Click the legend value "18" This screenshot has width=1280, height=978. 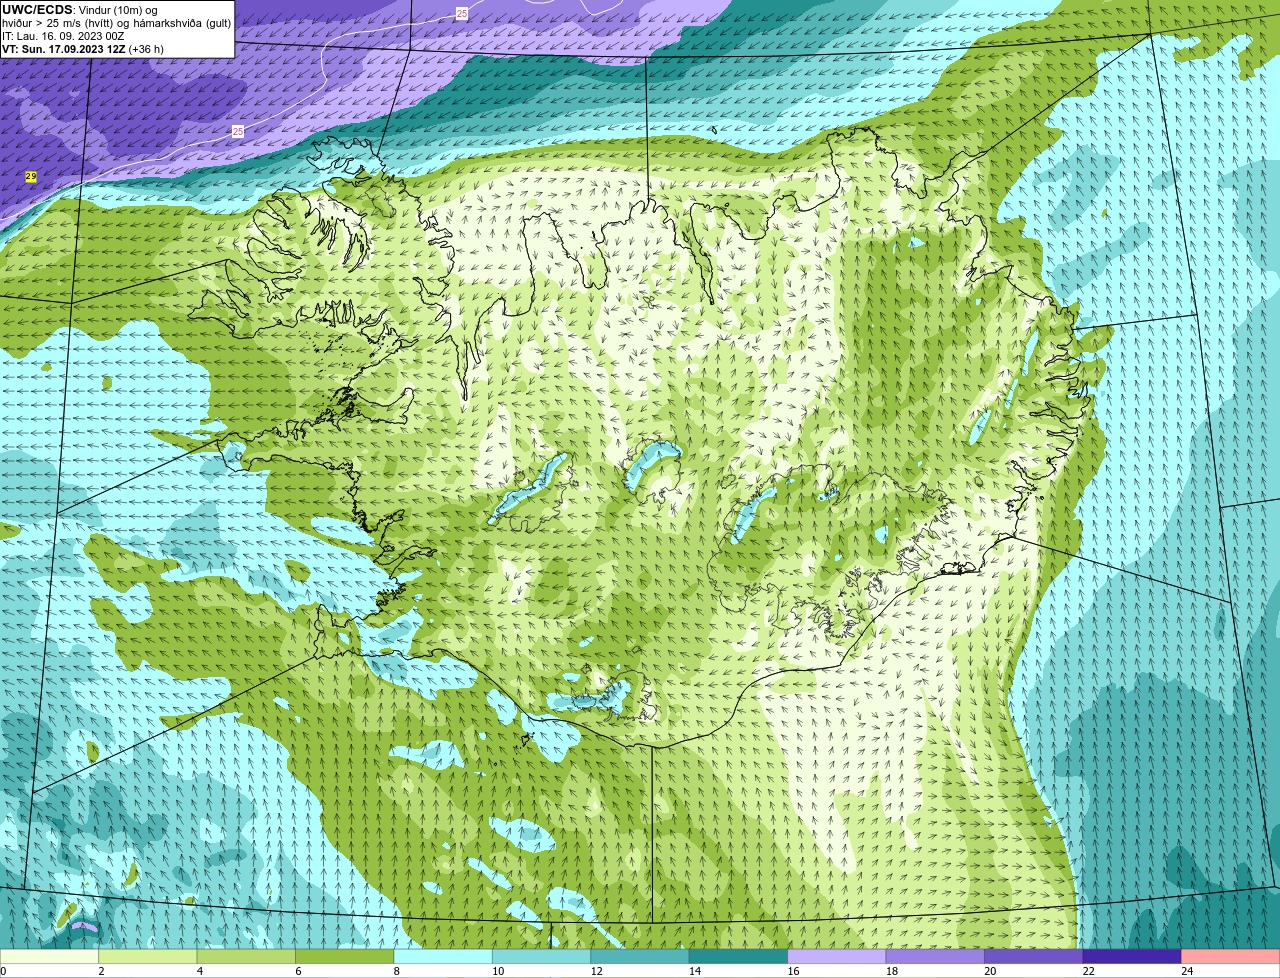[x=892, y=971]
